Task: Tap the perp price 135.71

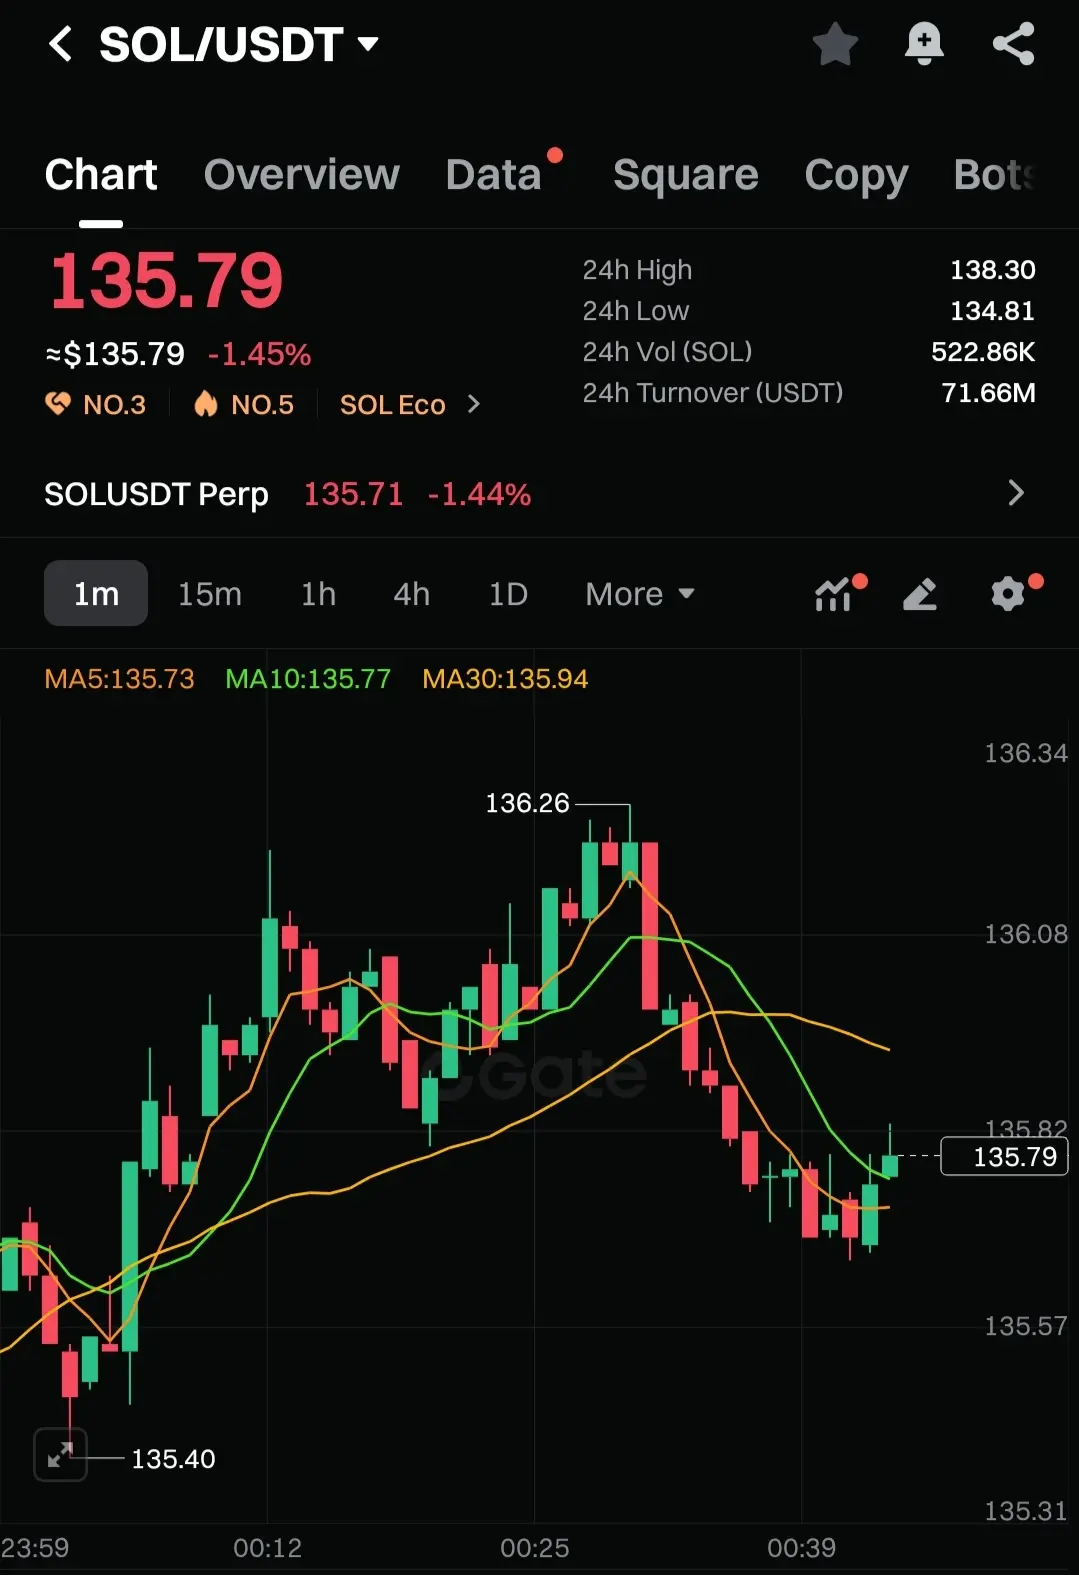Action: (x=353, y=494)
